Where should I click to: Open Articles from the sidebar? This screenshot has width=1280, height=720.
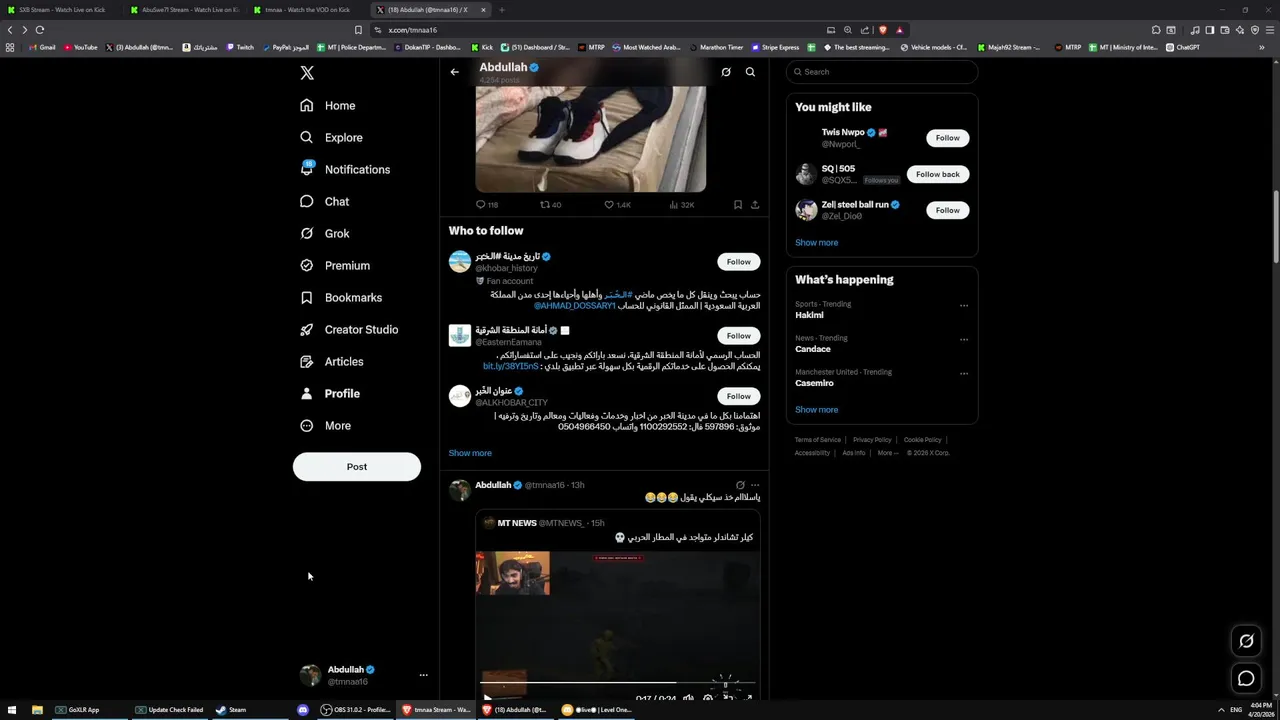click(332, 361)
